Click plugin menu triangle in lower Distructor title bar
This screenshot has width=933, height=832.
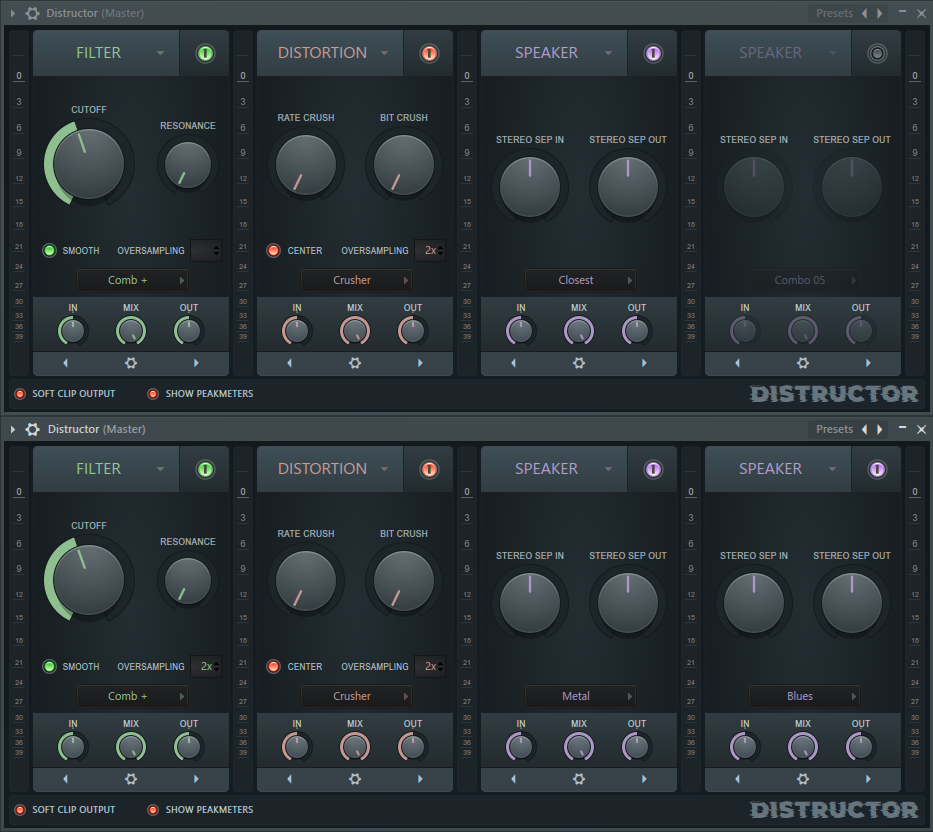pos(14,429)
